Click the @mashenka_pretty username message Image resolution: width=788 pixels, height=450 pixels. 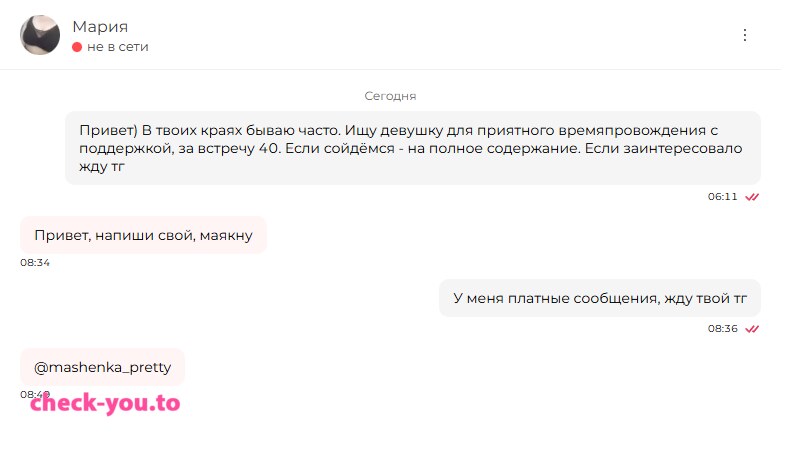coord(103,367)
